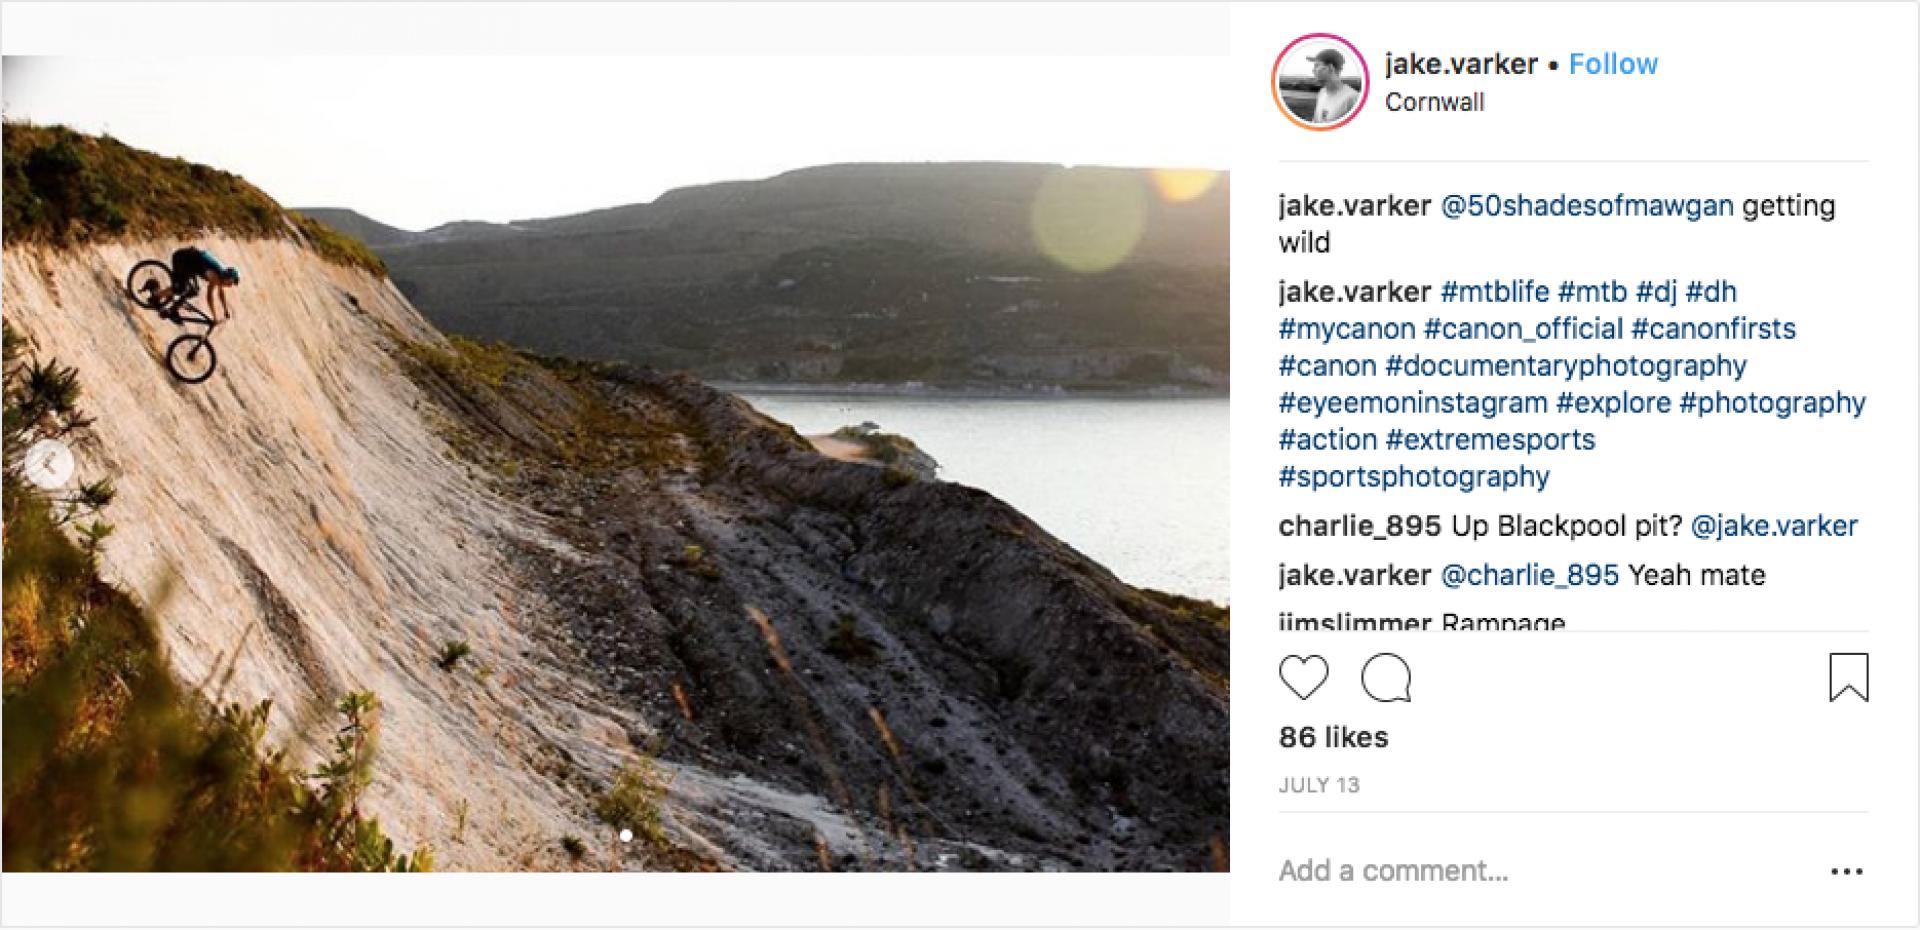Go to previous photo with left arrow
This screenshot has height=930, width=1920.
pos(47,464)
